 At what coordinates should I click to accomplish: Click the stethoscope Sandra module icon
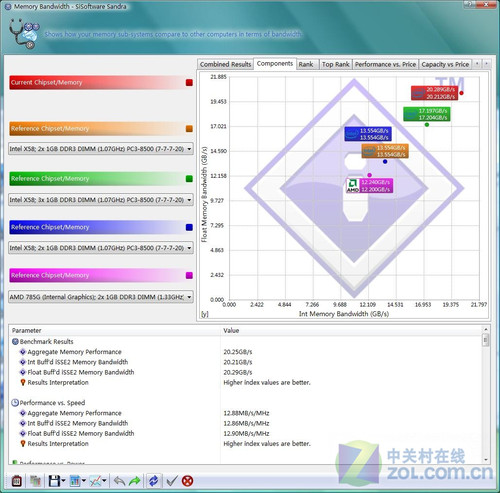point(23,34)
